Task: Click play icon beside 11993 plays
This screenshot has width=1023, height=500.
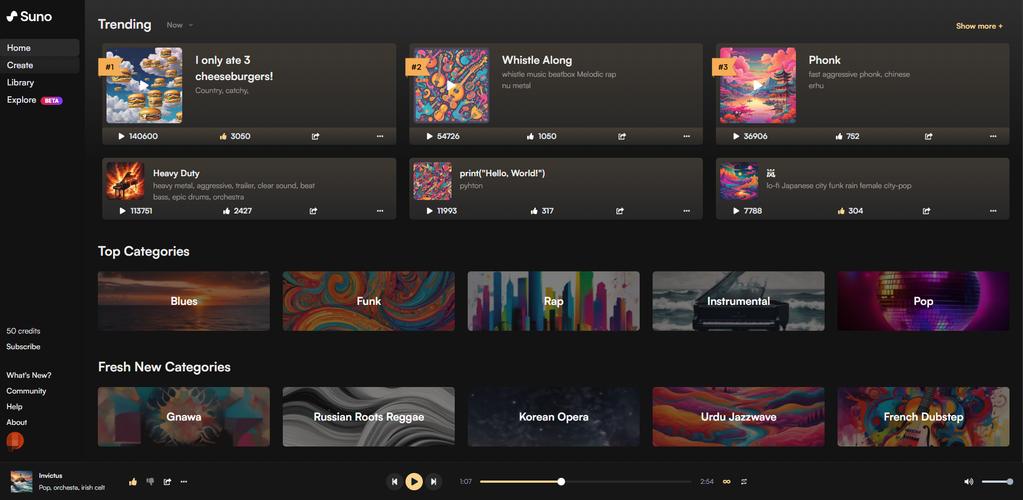Action: tap(429, 211)
